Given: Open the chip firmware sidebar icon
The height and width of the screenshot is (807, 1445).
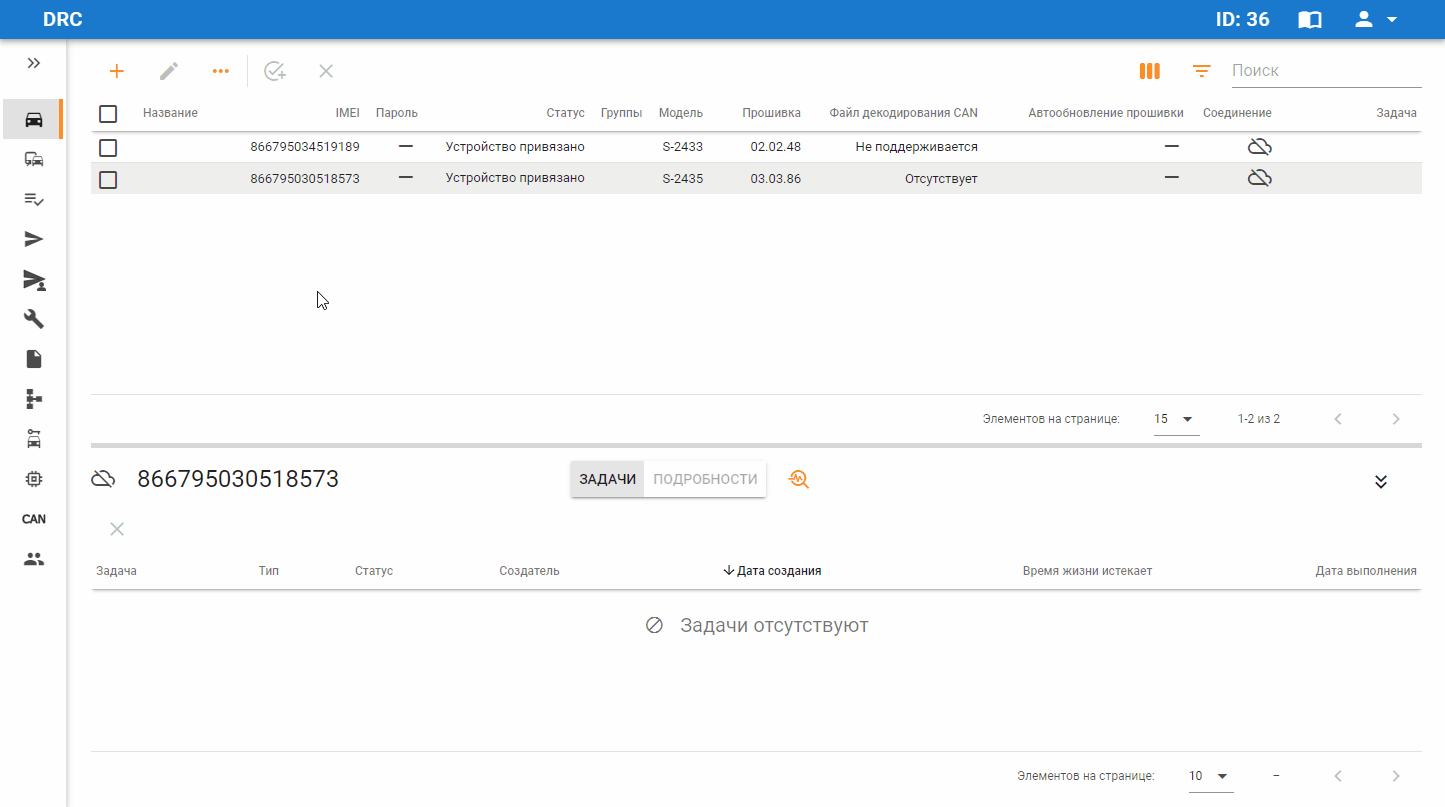Looking at the screenshot, I should (34, 479).
